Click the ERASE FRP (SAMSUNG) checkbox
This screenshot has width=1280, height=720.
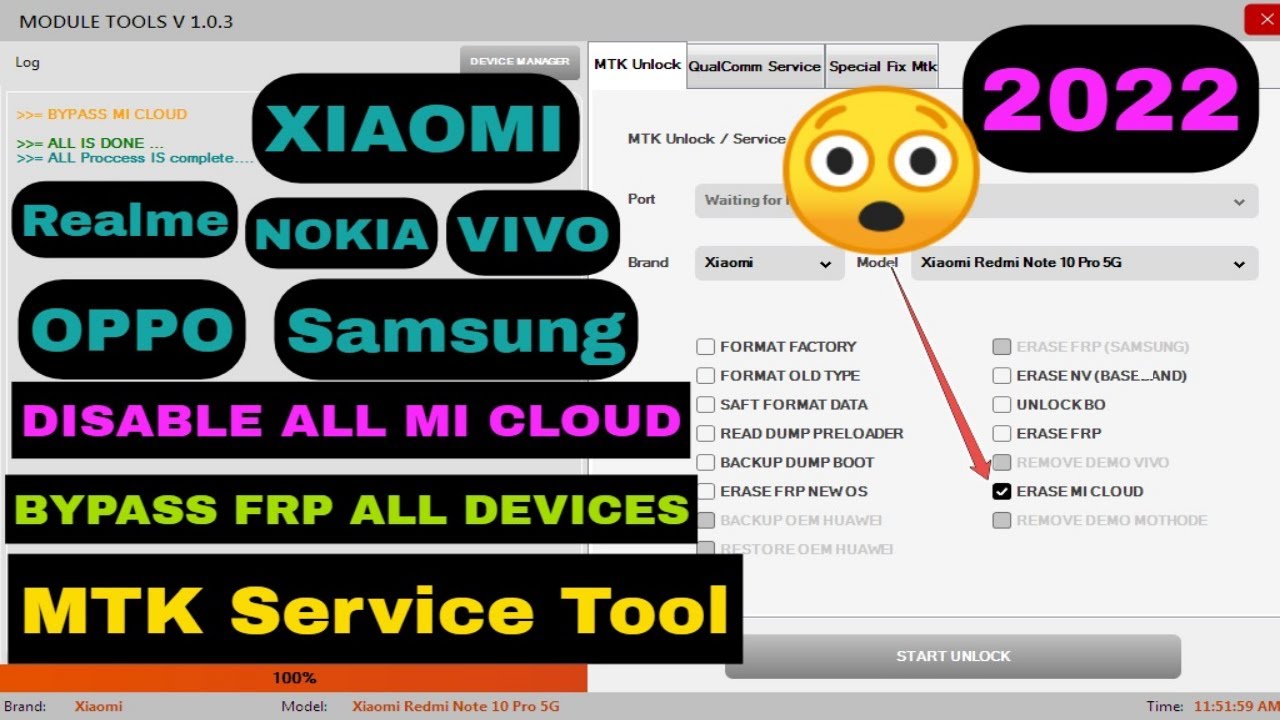[1001, 347]
